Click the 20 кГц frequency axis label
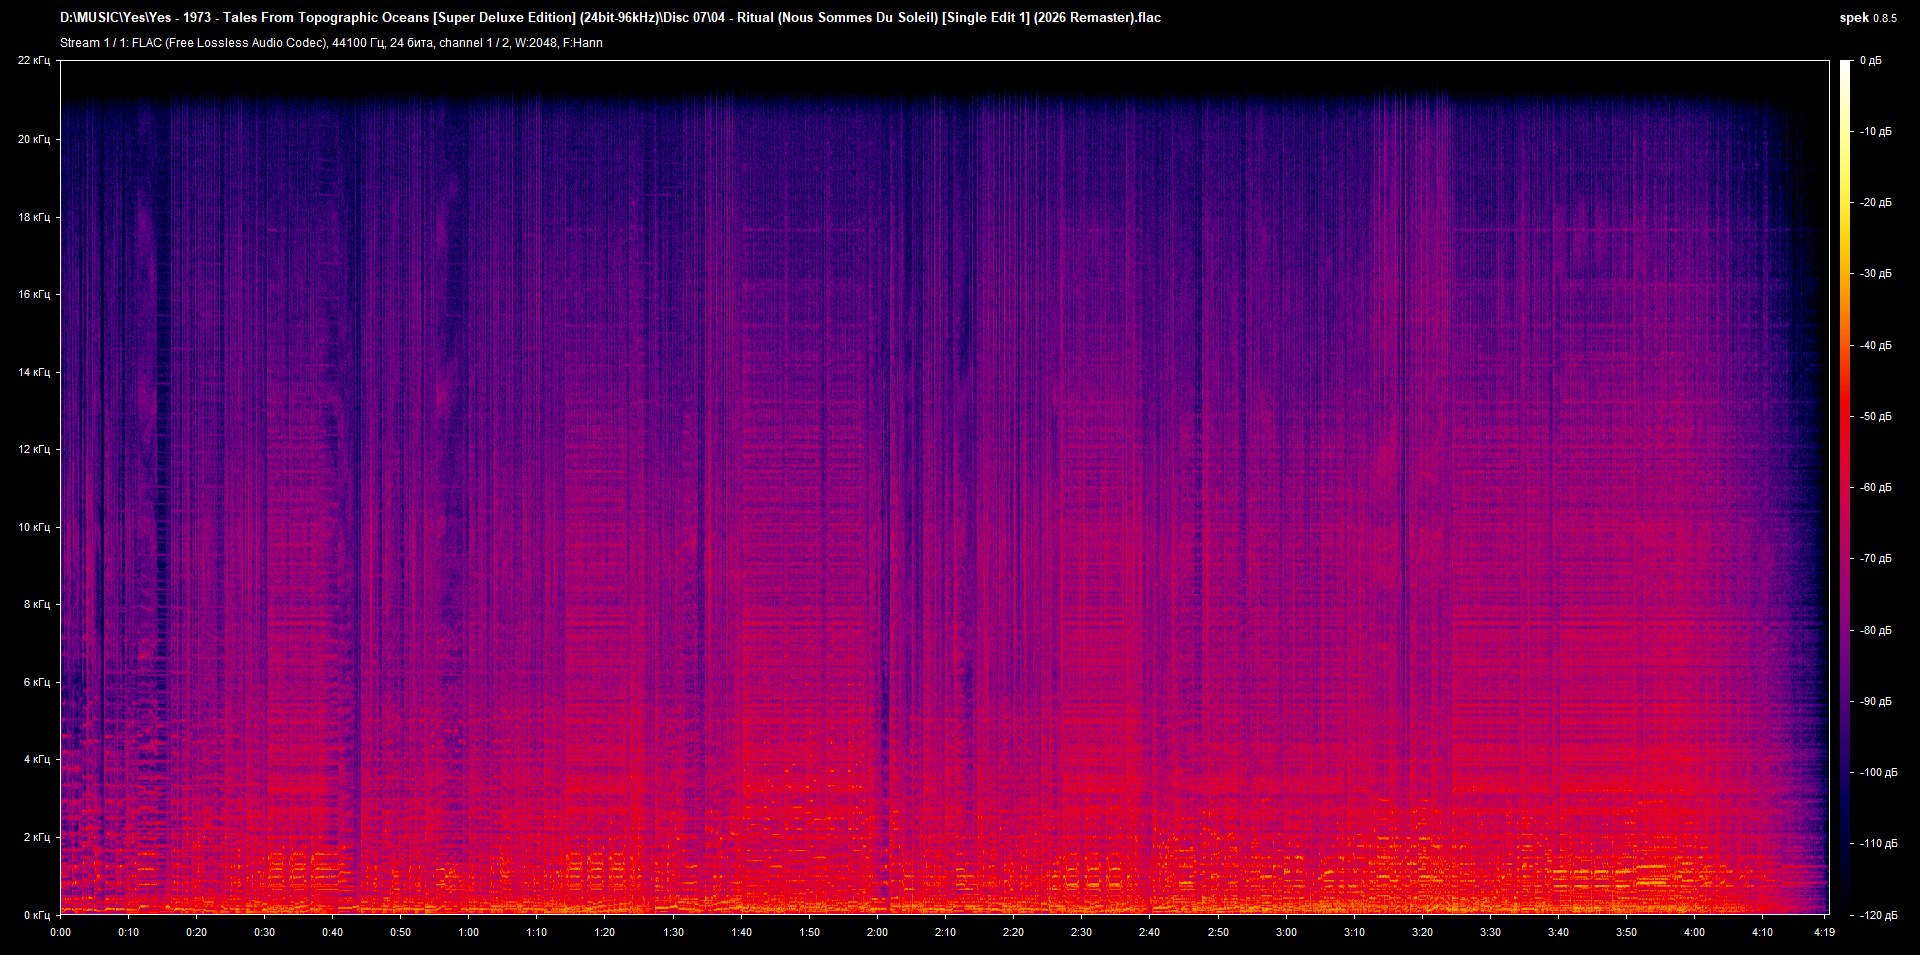The image size is (1920, 955). [x=34, y=139]
